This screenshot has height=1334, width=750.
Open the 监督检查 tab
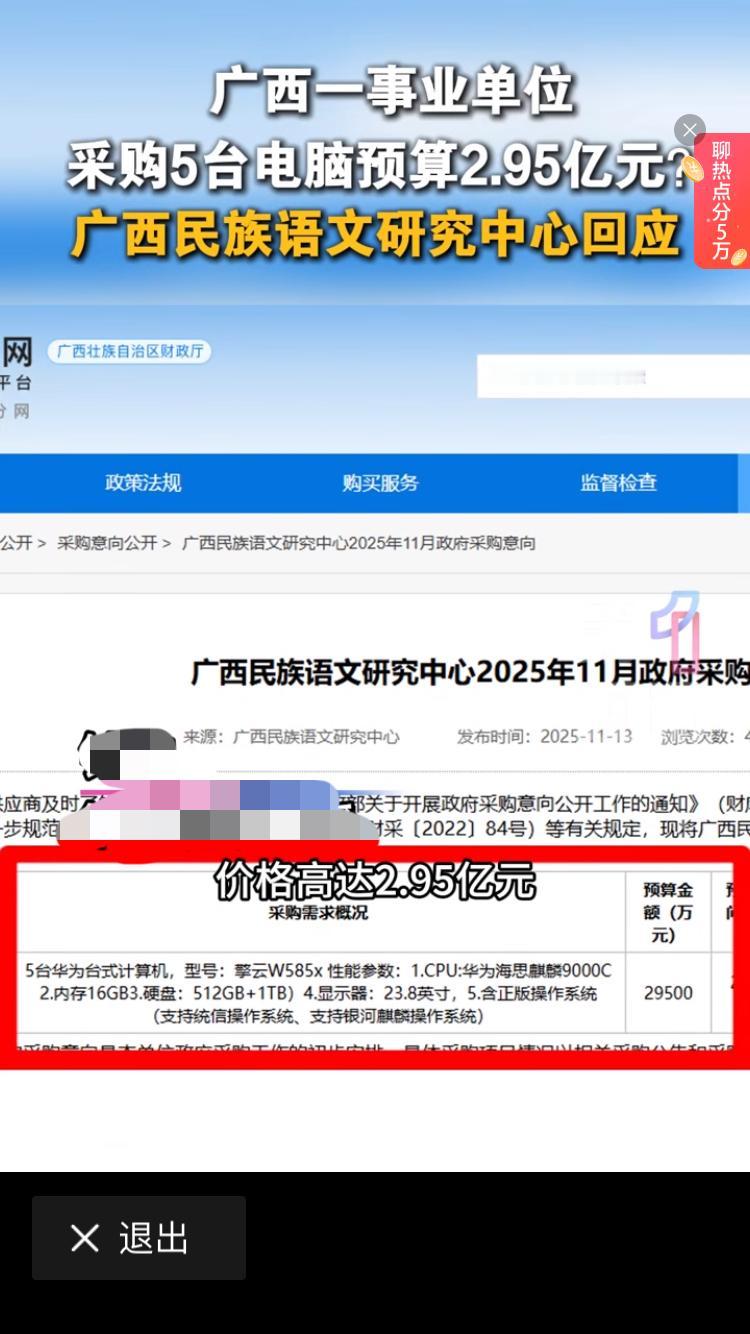point(619,483)
